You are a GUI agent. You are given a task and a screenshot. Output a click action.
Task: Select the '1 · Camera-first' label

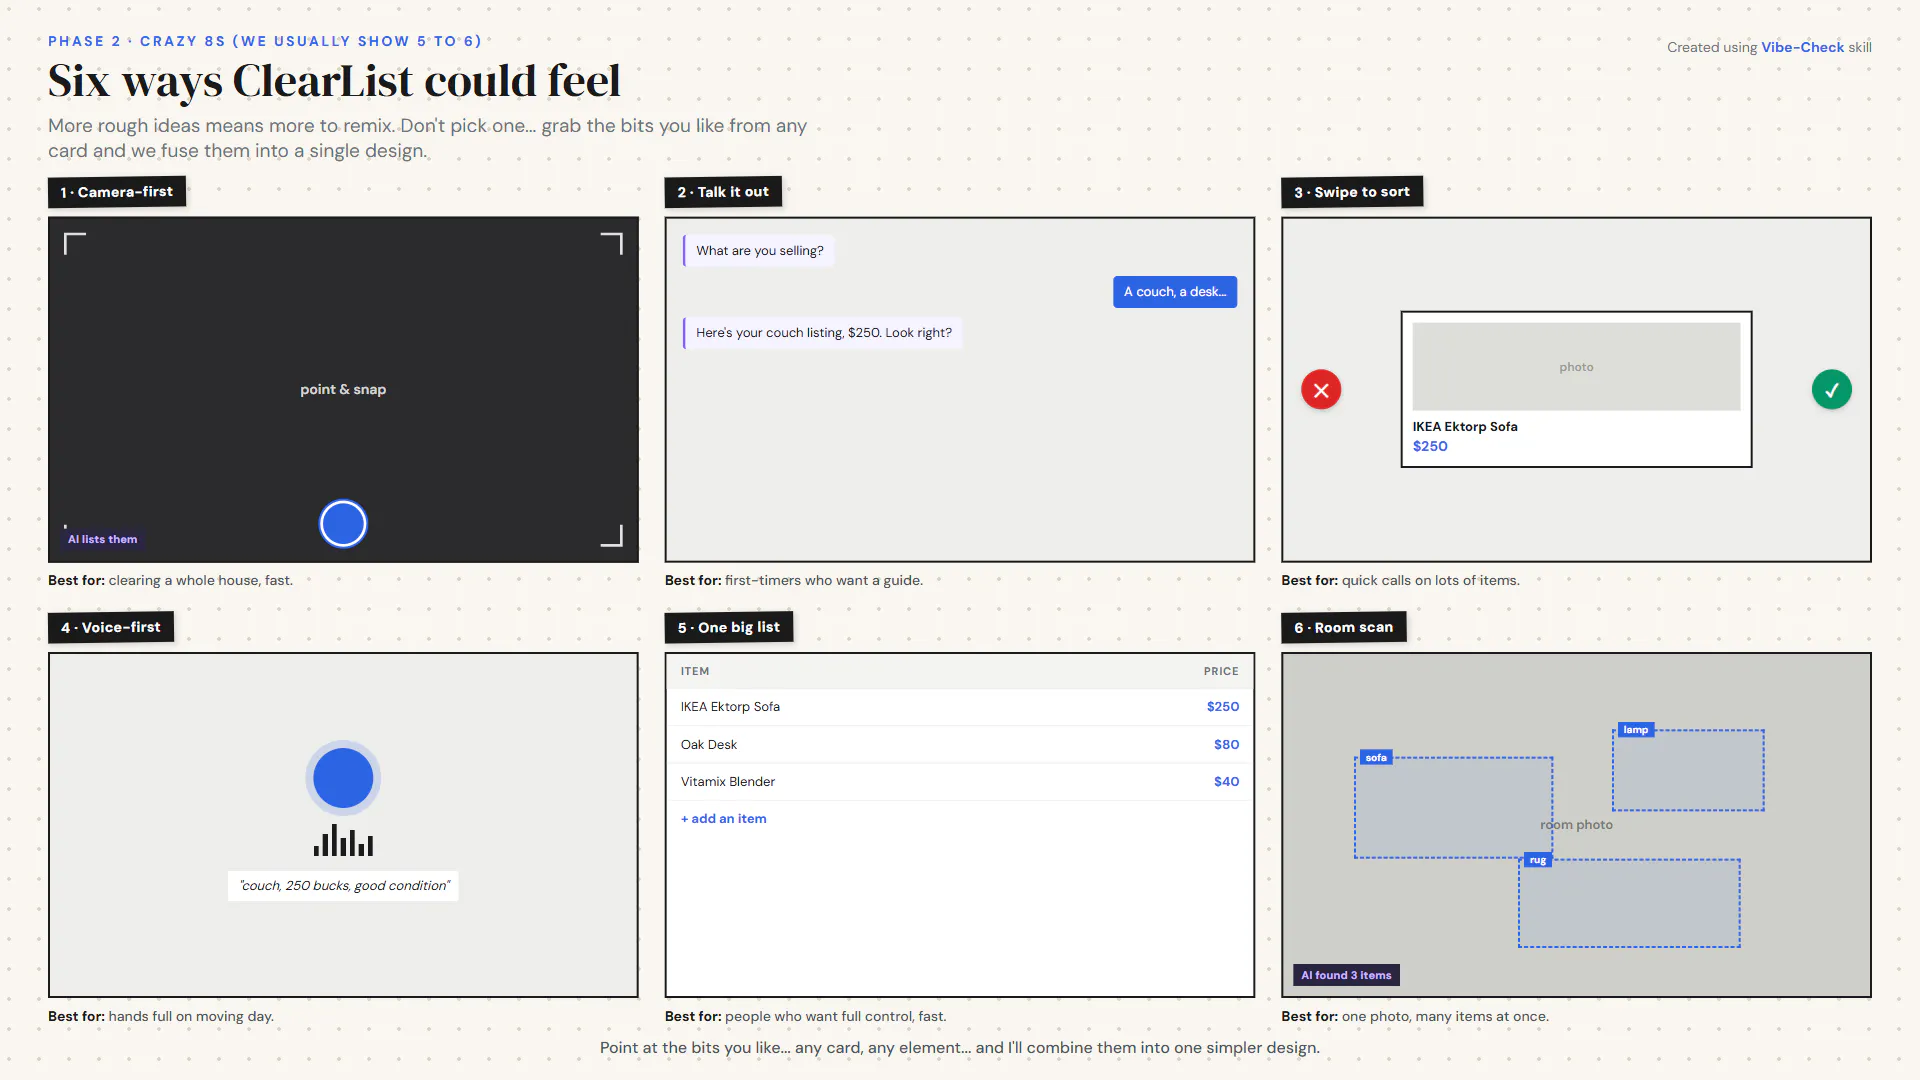(117, 192)
